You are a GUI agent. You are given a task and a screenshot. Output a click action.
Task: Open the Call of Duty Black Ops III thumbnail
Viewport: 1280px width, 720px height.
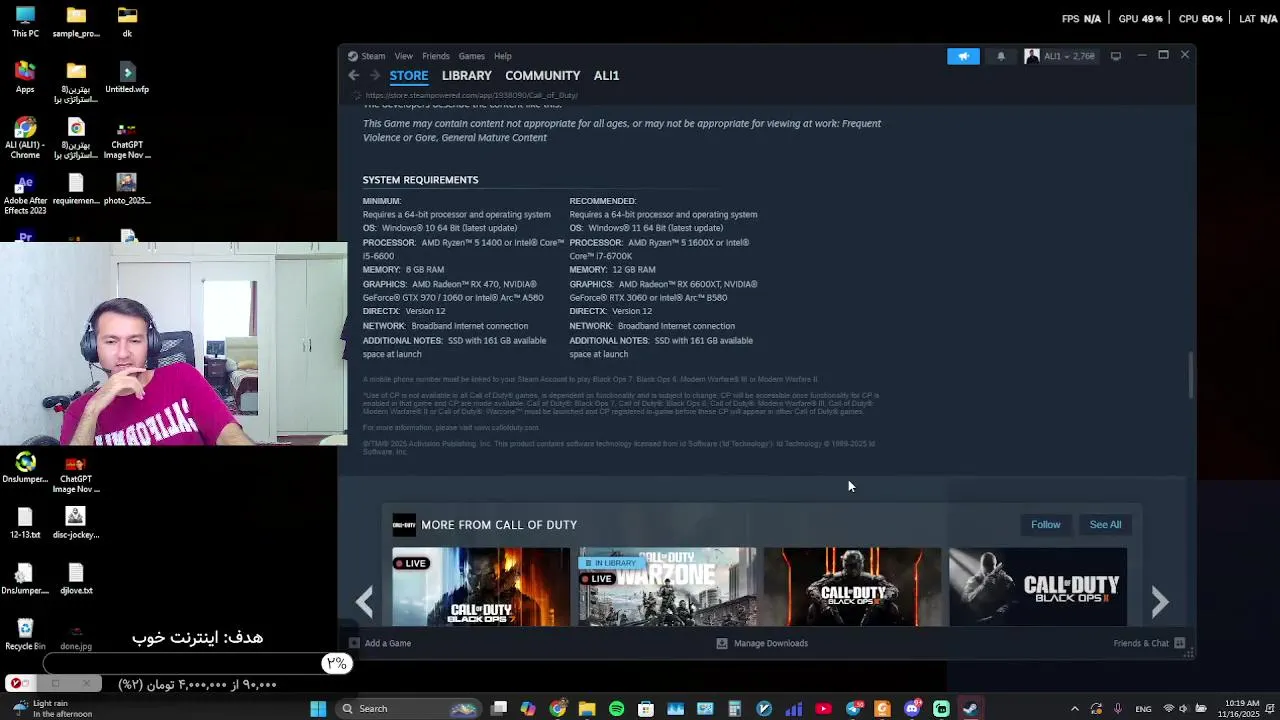pyautogui.click(x=852, y=587)
